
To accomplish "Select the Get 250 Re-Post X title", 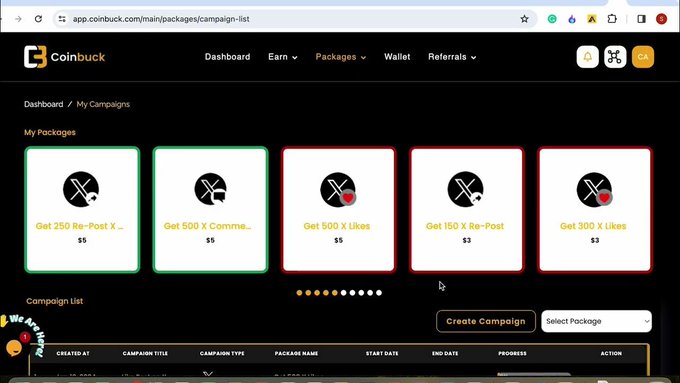I will pos(79,226).
